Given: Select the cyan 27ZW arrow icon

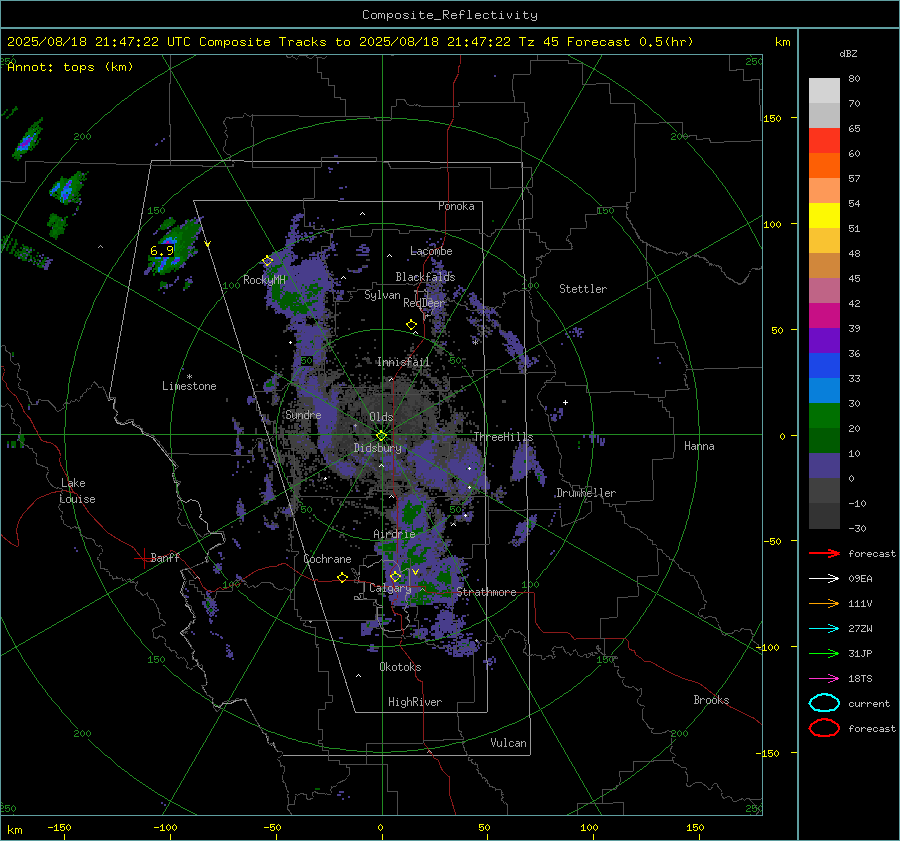Looking at the screenshot, I should click(824, 629).
